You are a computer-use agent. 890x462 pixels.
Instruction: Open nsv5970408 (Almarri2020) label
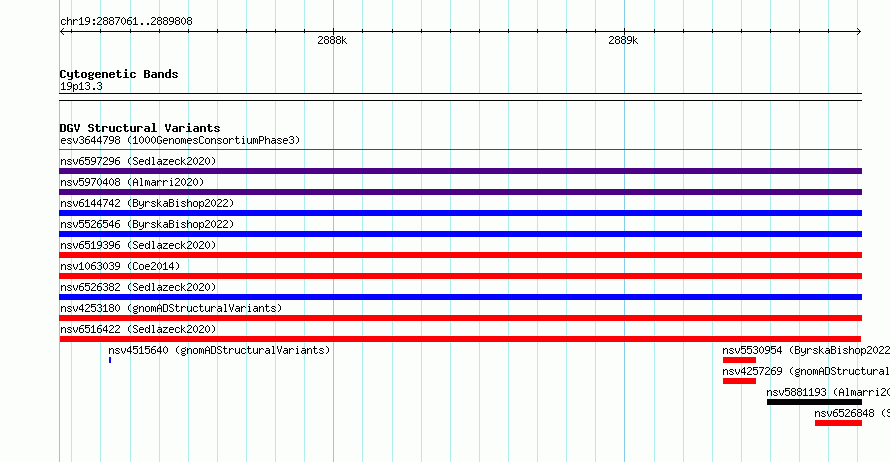(132, 182)
